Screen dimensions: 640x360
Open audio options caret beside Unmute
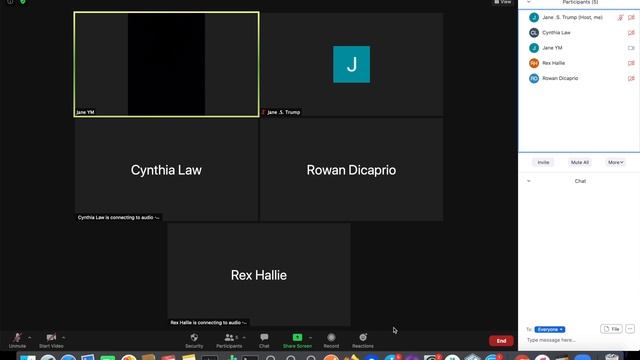[x=30, y=338]
